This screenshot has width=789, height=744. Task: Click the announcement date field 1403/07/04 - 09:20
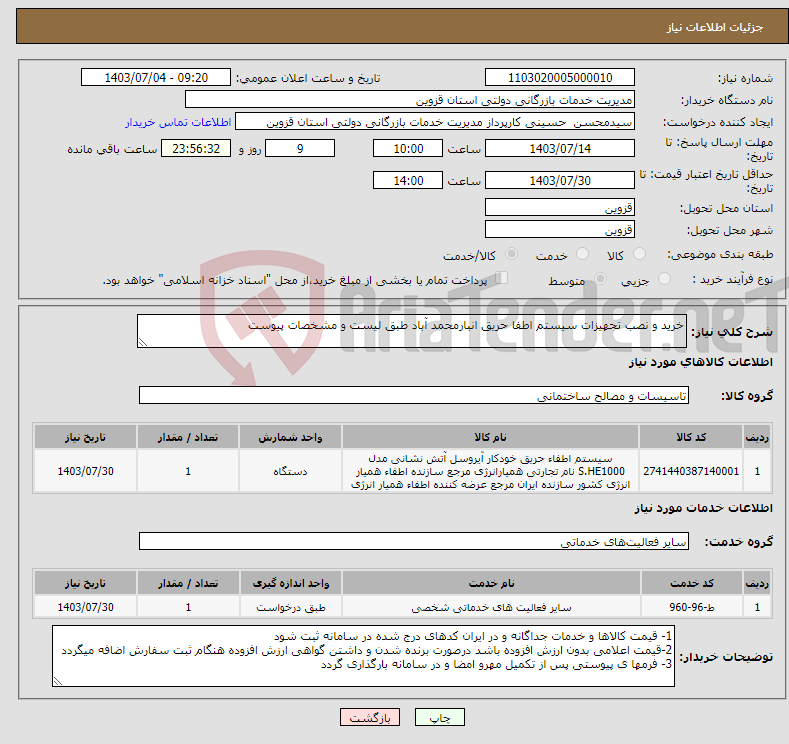click(x=156, y=77)
